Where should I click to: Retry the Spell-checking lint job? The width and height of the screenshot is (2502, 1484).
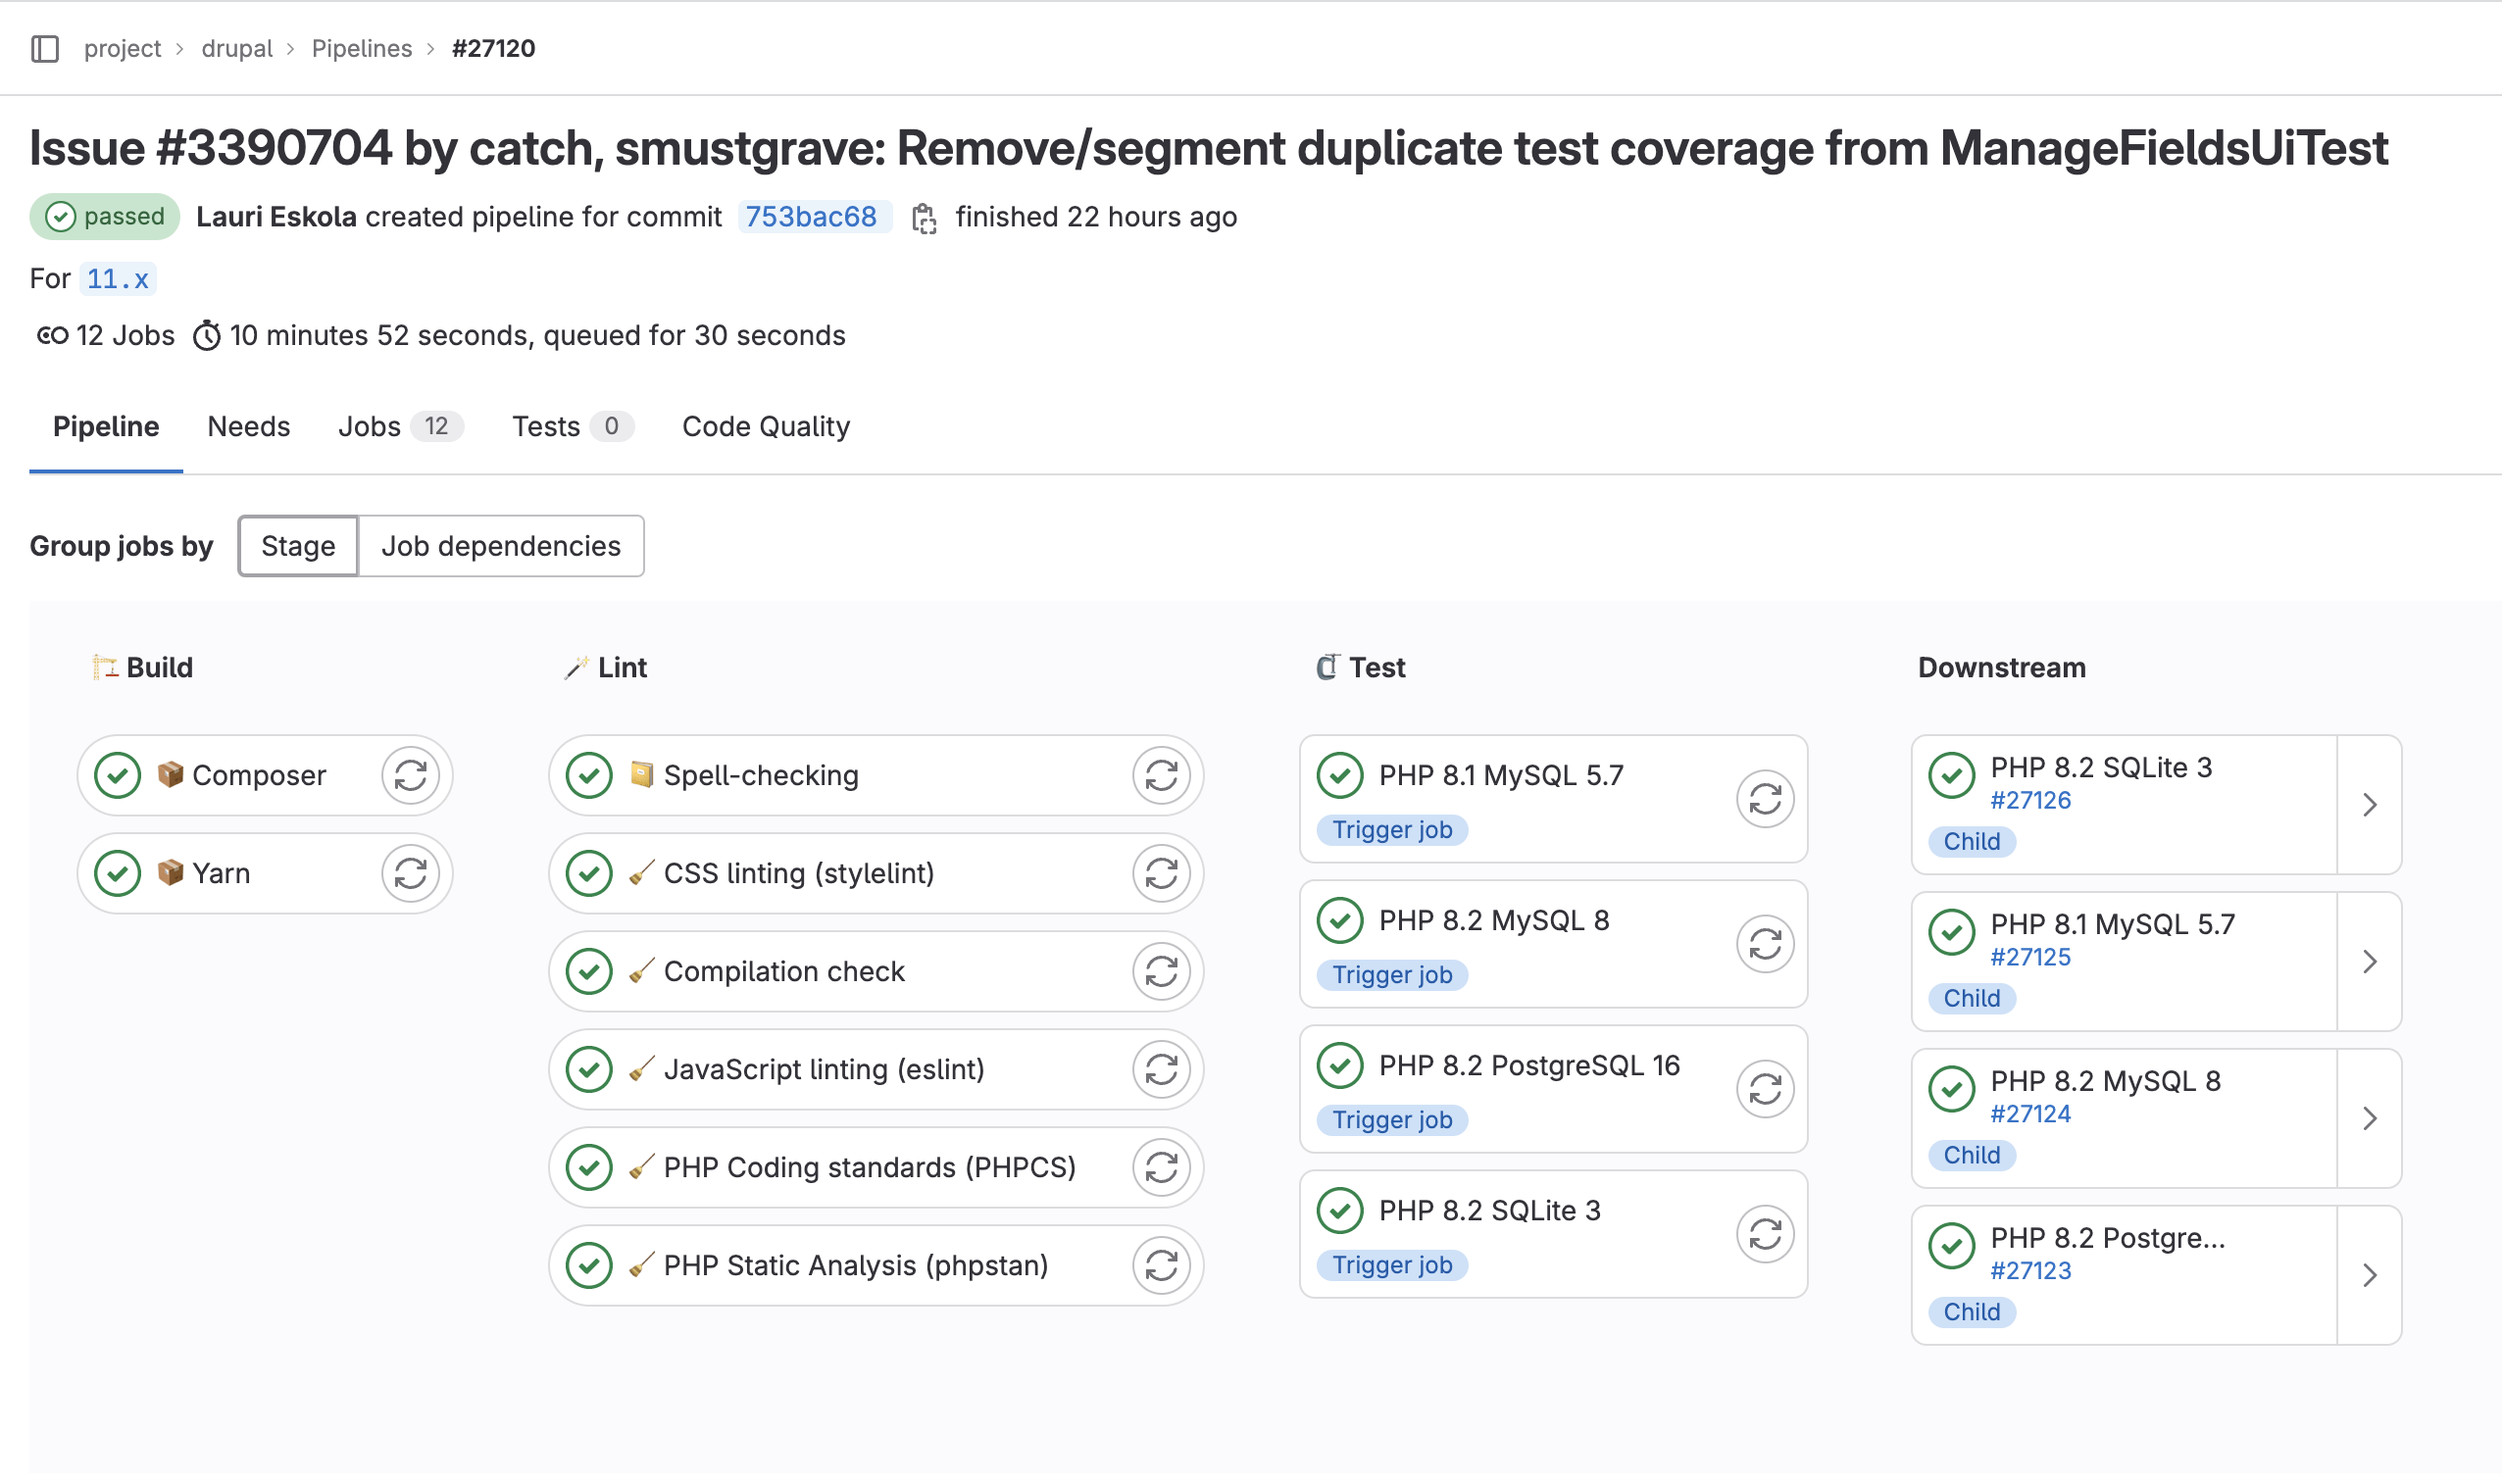(1163, 775)
